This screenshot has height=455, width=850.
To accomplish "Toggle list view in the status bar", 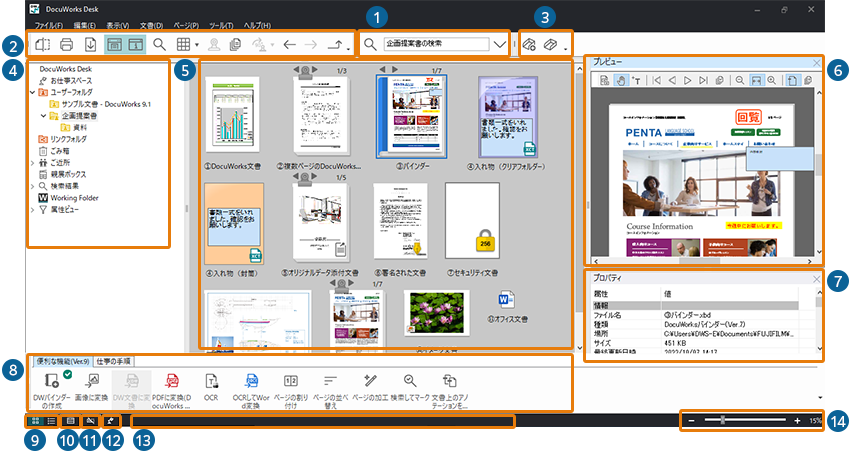I will pyautogui.click(x=51, y=421).
